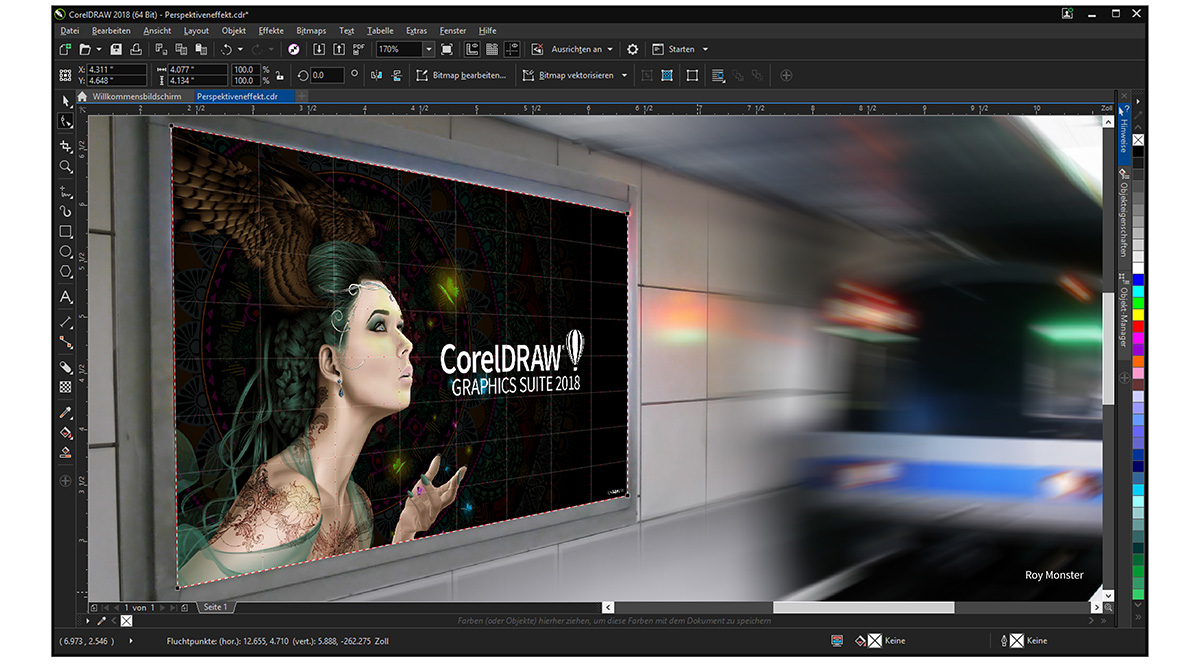Select the Eyedropper color picker tool
This screenshot has width=1200, height=667.
[66, 412]
